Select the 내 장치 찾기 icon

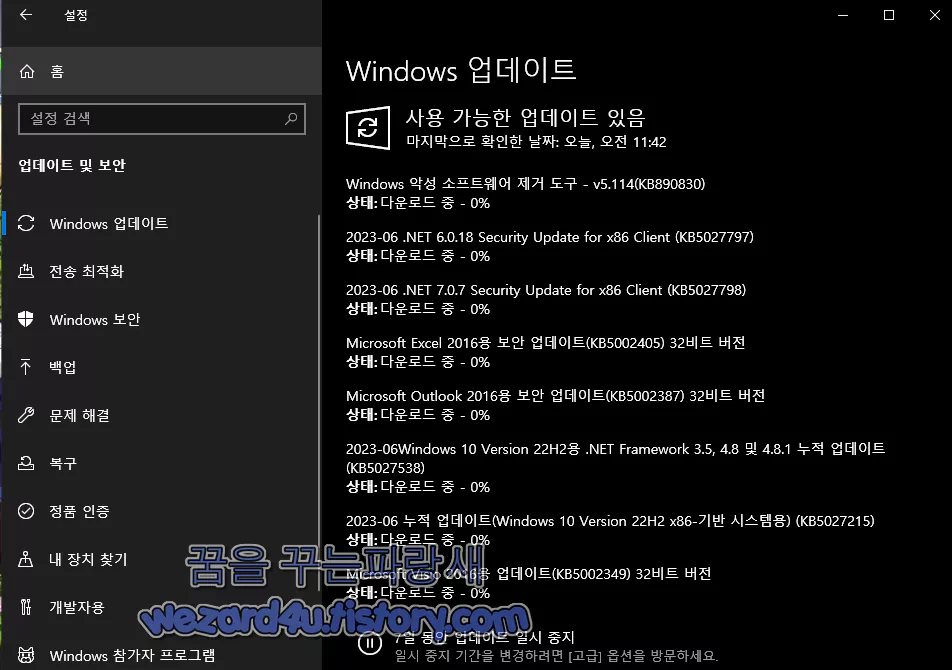(26, 559)
